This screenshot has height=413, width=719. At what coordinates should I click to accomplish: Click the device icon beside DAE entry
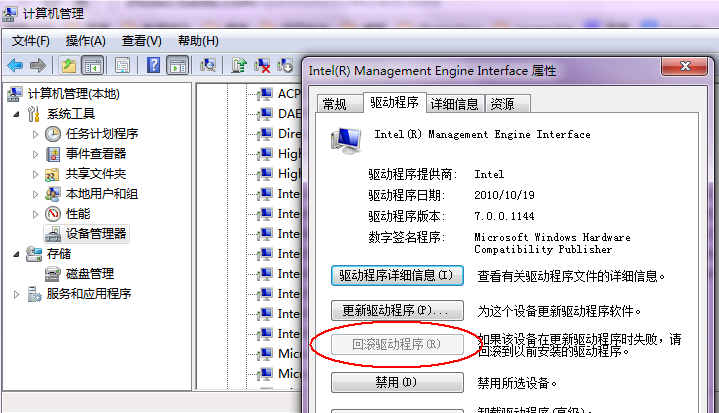[264, 114]
